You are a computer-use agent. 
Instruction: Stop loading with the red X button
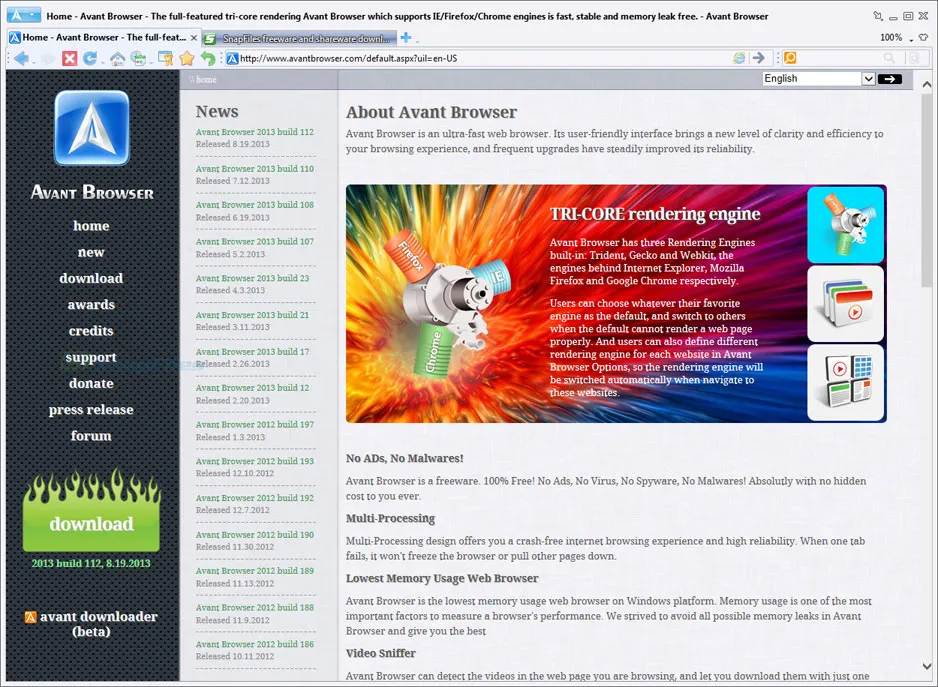click(x=70, y=58)
